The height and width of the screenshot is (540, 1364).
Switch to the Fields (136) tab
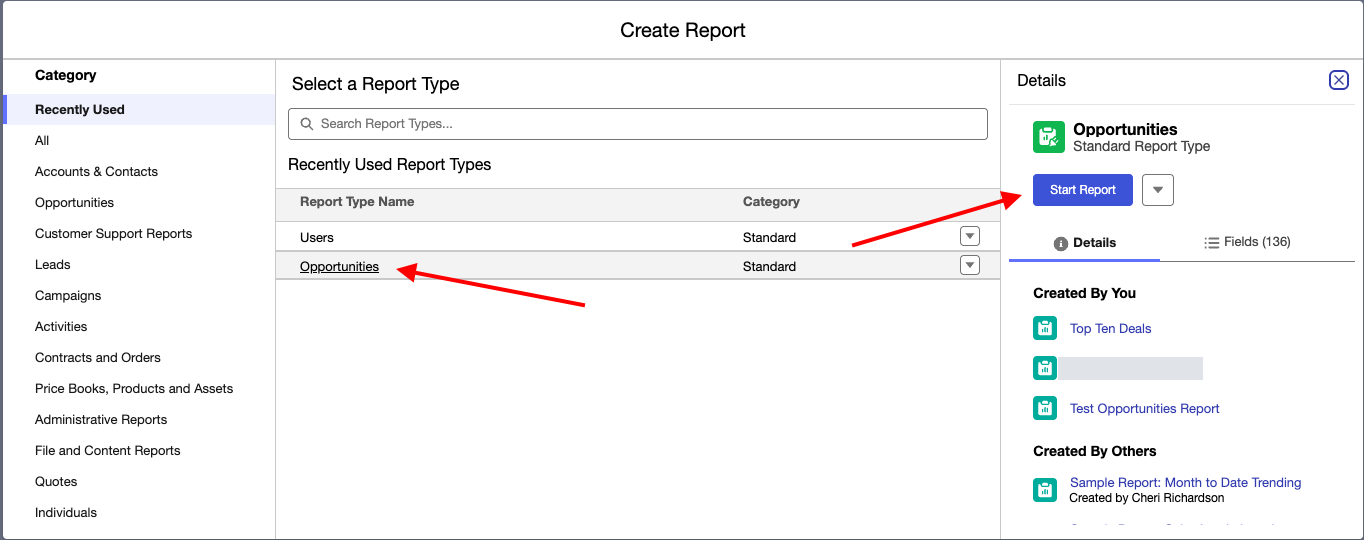tap(1247, 242)
